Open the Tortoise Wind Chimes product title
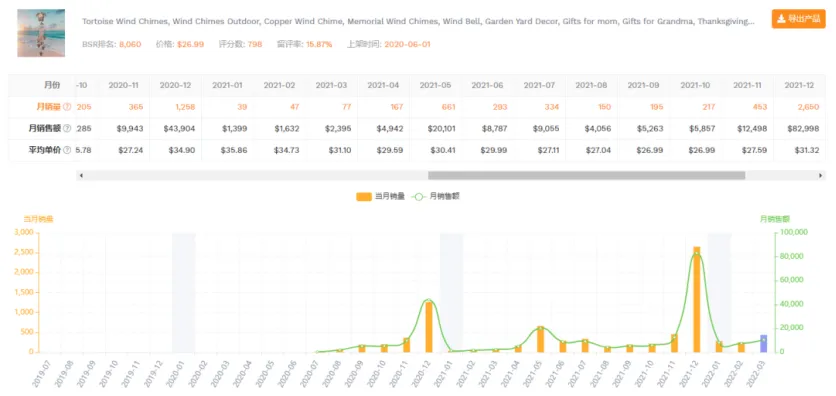 418,22
